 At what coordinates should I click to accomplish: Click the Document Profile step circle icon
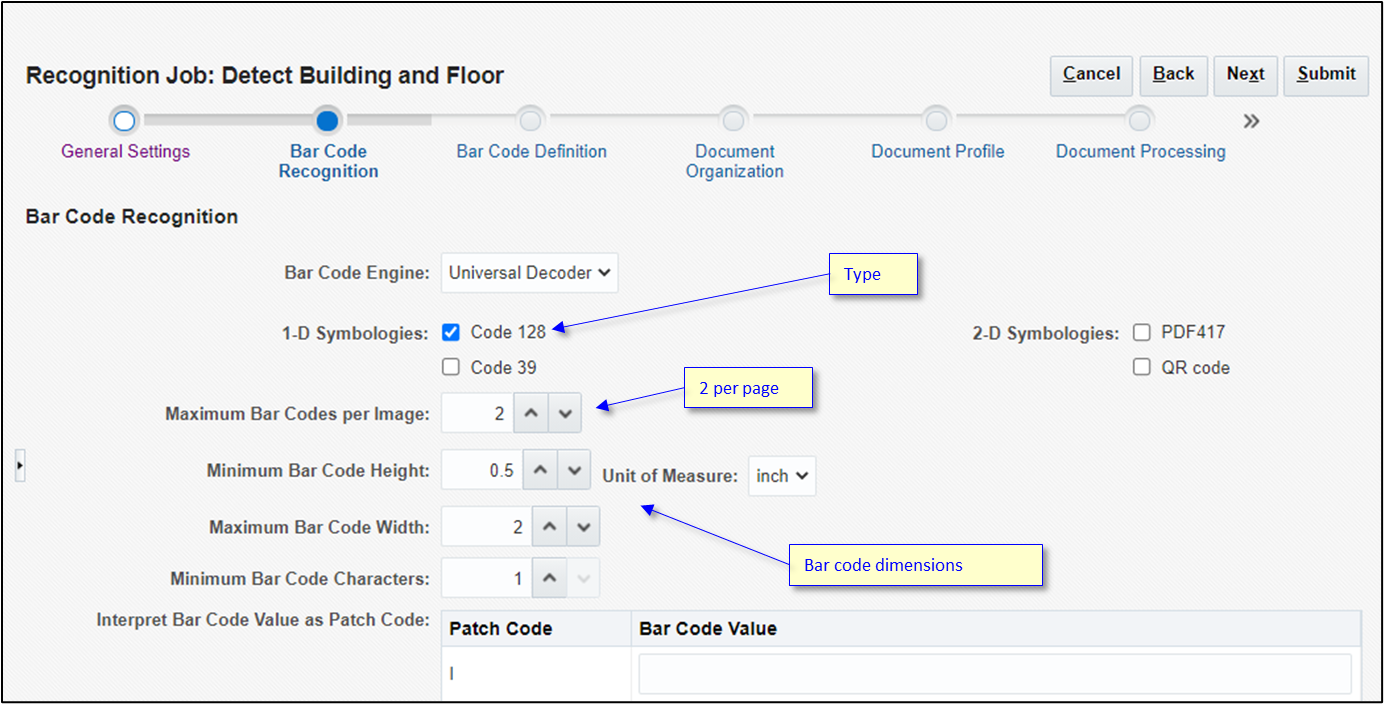[x=936, y=120]
